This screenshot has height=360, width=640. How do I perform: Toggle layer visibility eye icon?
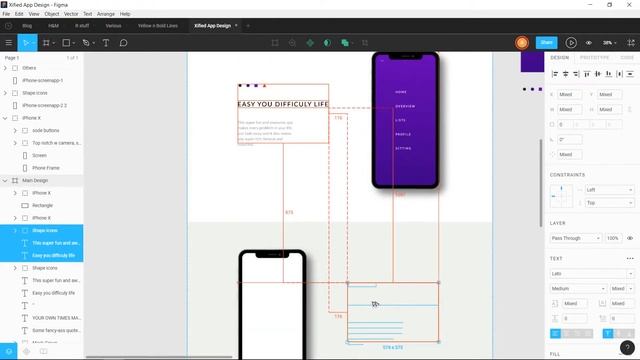[x=630, y=238]
